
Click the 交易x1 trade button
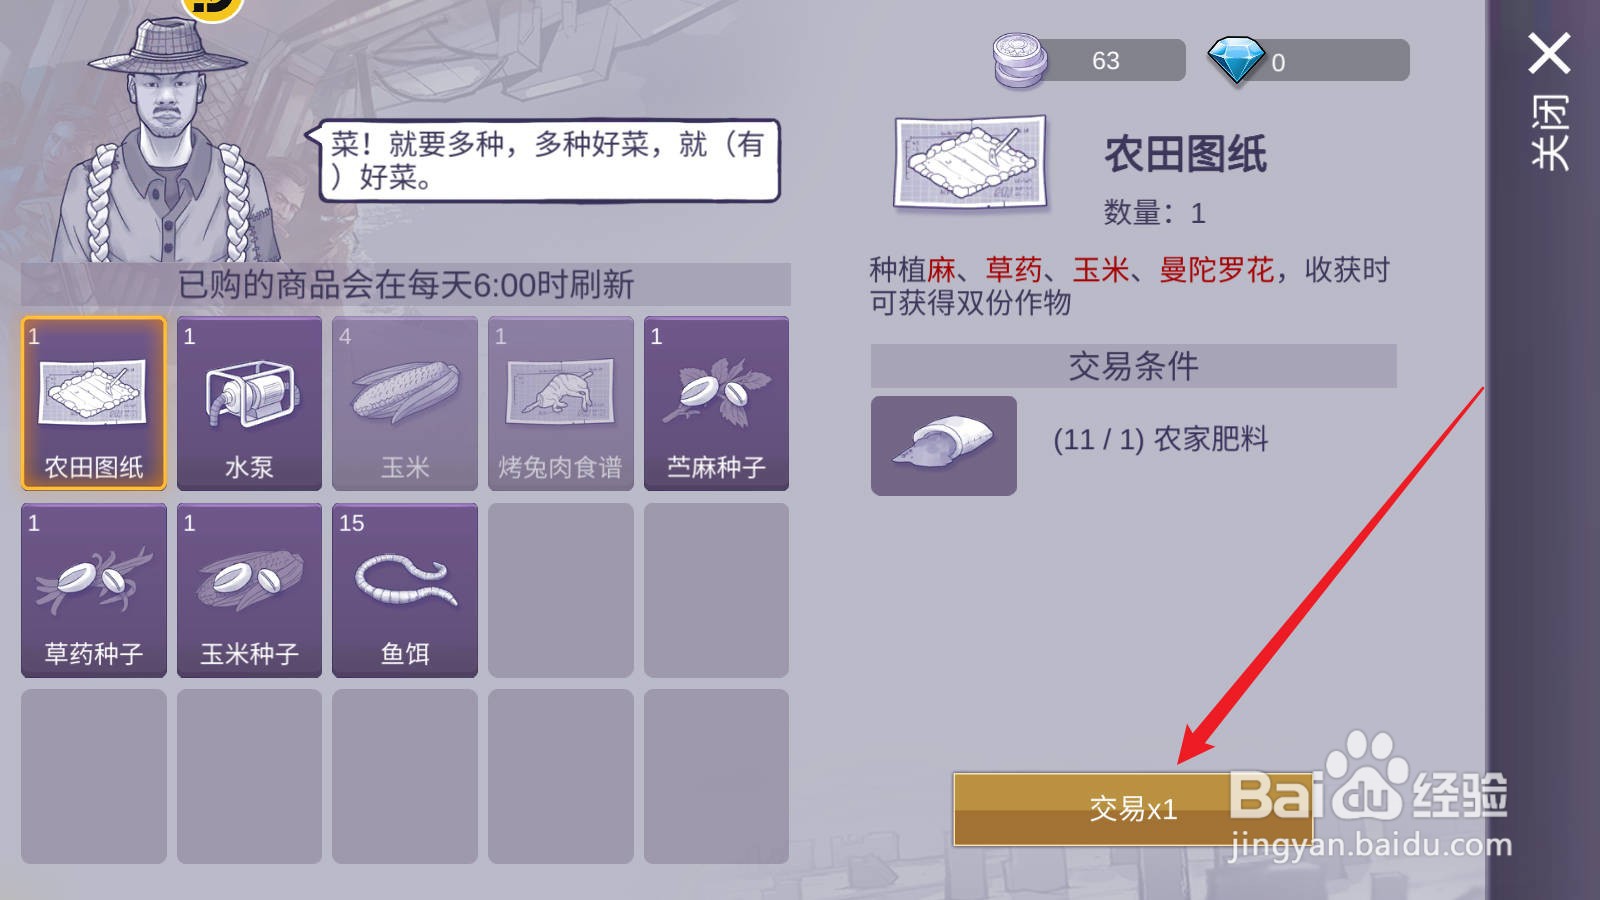(1133, 809)
